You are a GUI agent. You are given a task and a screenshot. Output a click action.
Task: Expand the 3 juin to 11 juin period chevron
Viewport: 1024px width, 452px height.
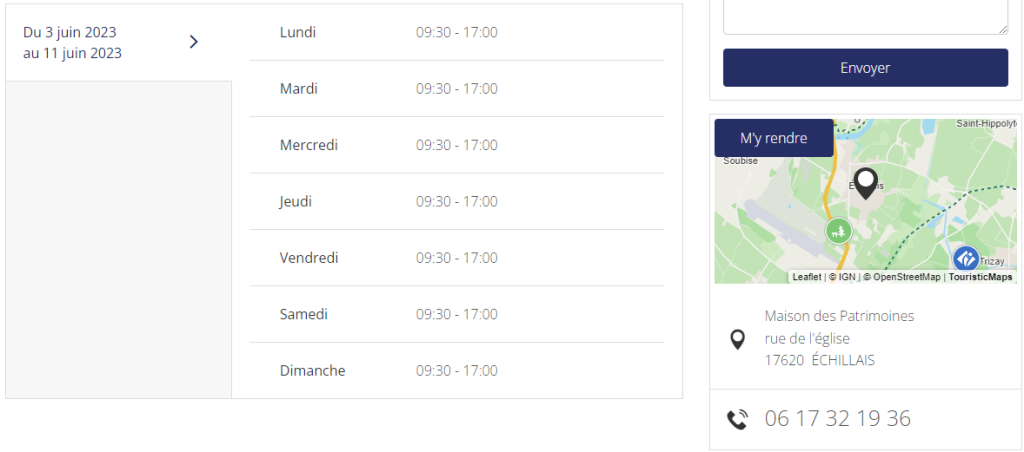[194, 42]
